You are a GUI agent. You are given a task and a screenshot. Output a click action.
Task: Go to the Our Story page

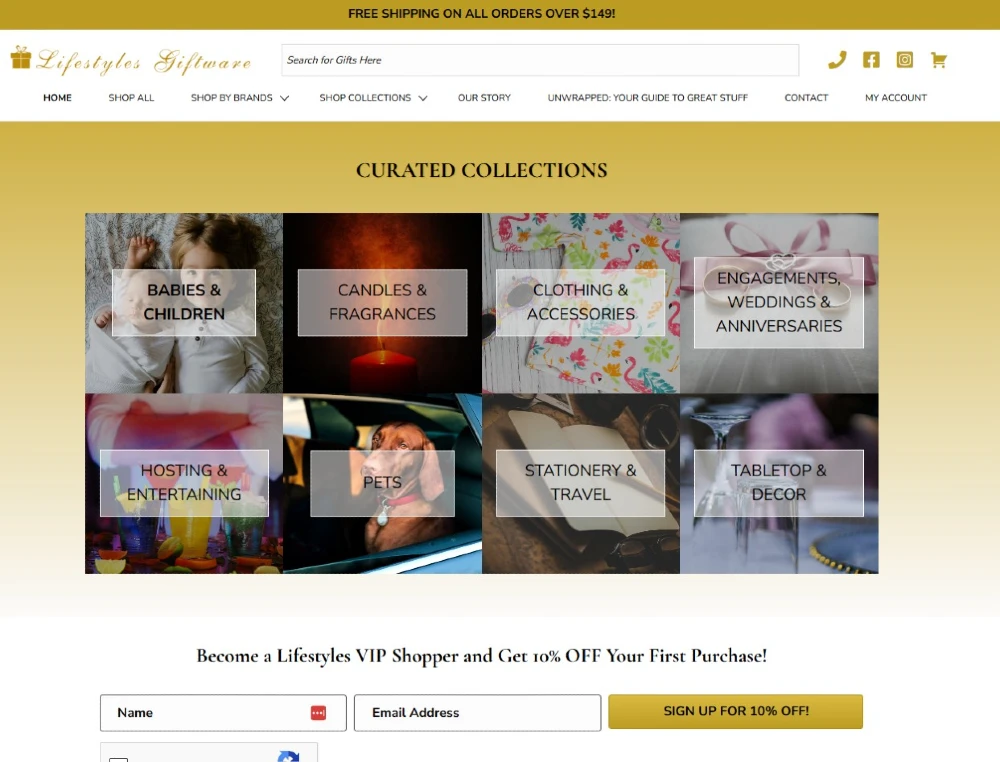(484, 98)
